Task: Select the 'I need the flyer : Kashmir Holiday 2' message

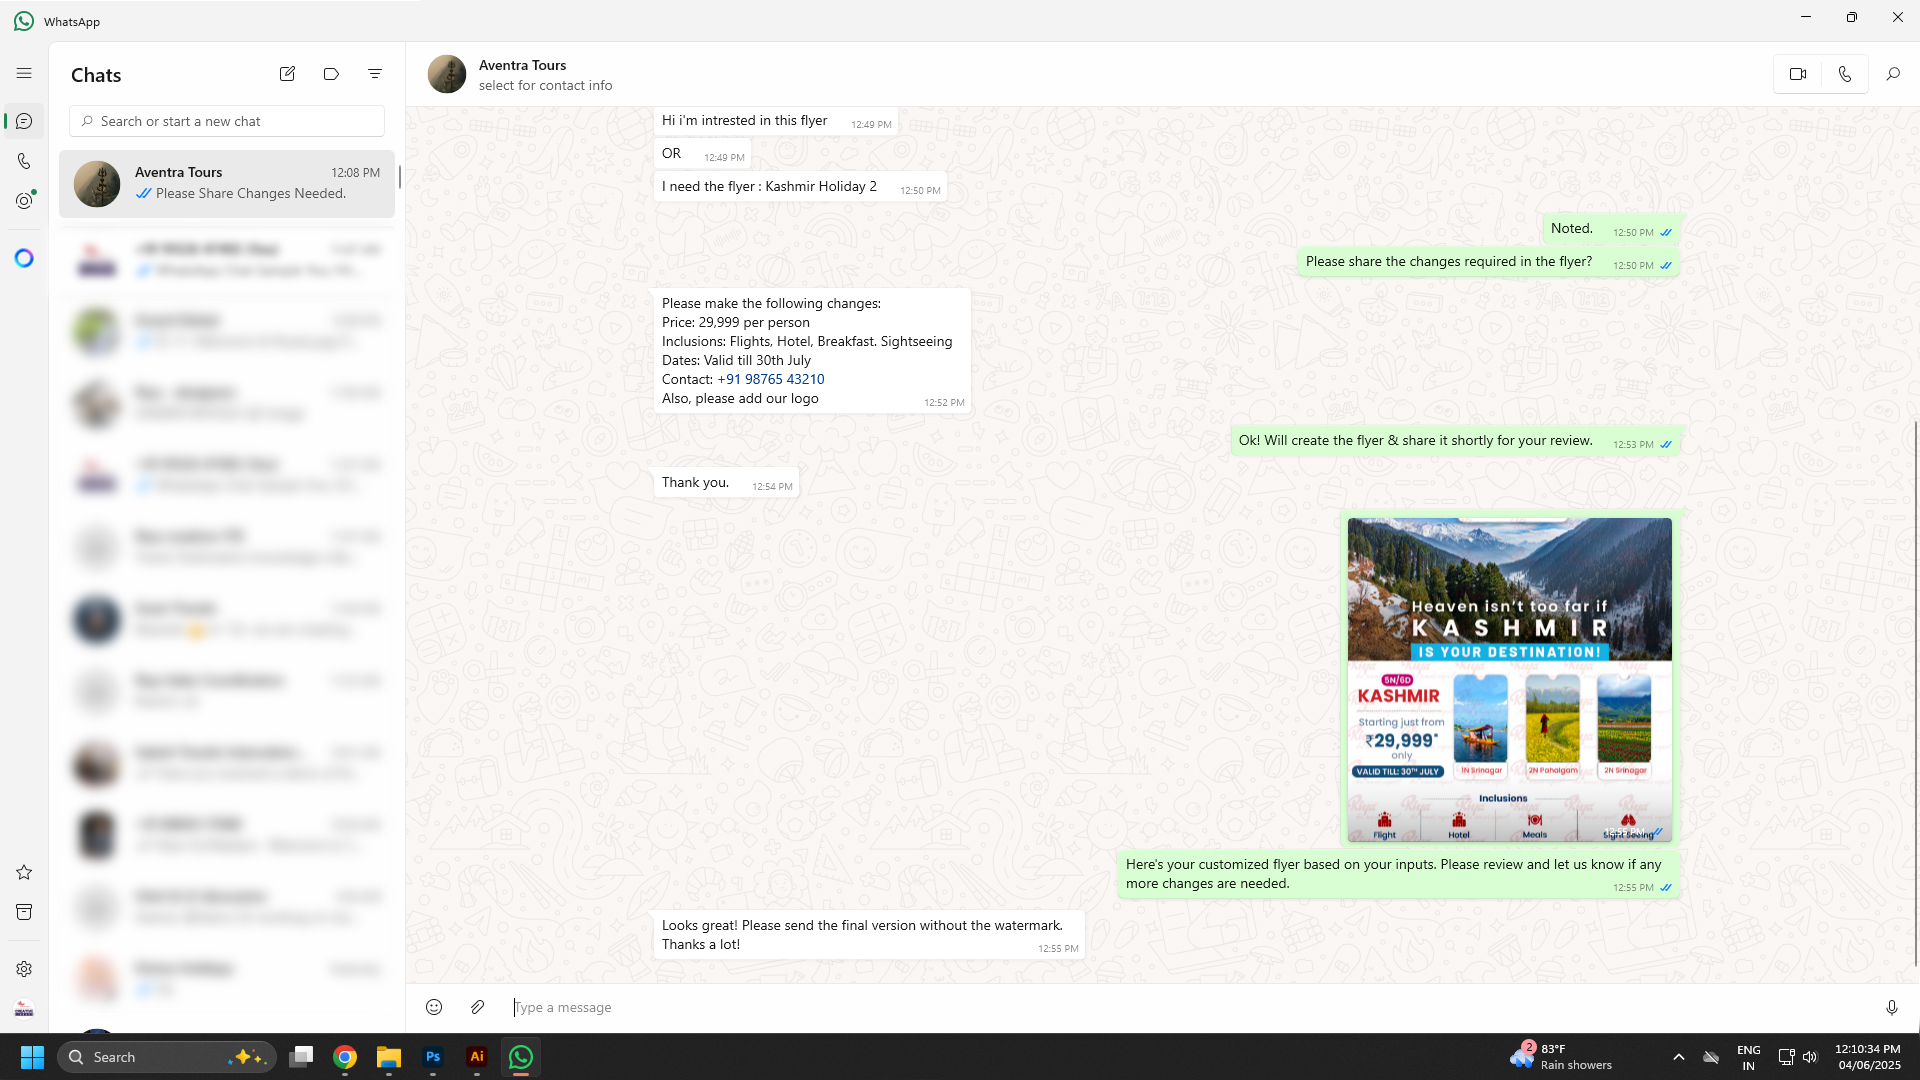Action: tap(800, 187)
